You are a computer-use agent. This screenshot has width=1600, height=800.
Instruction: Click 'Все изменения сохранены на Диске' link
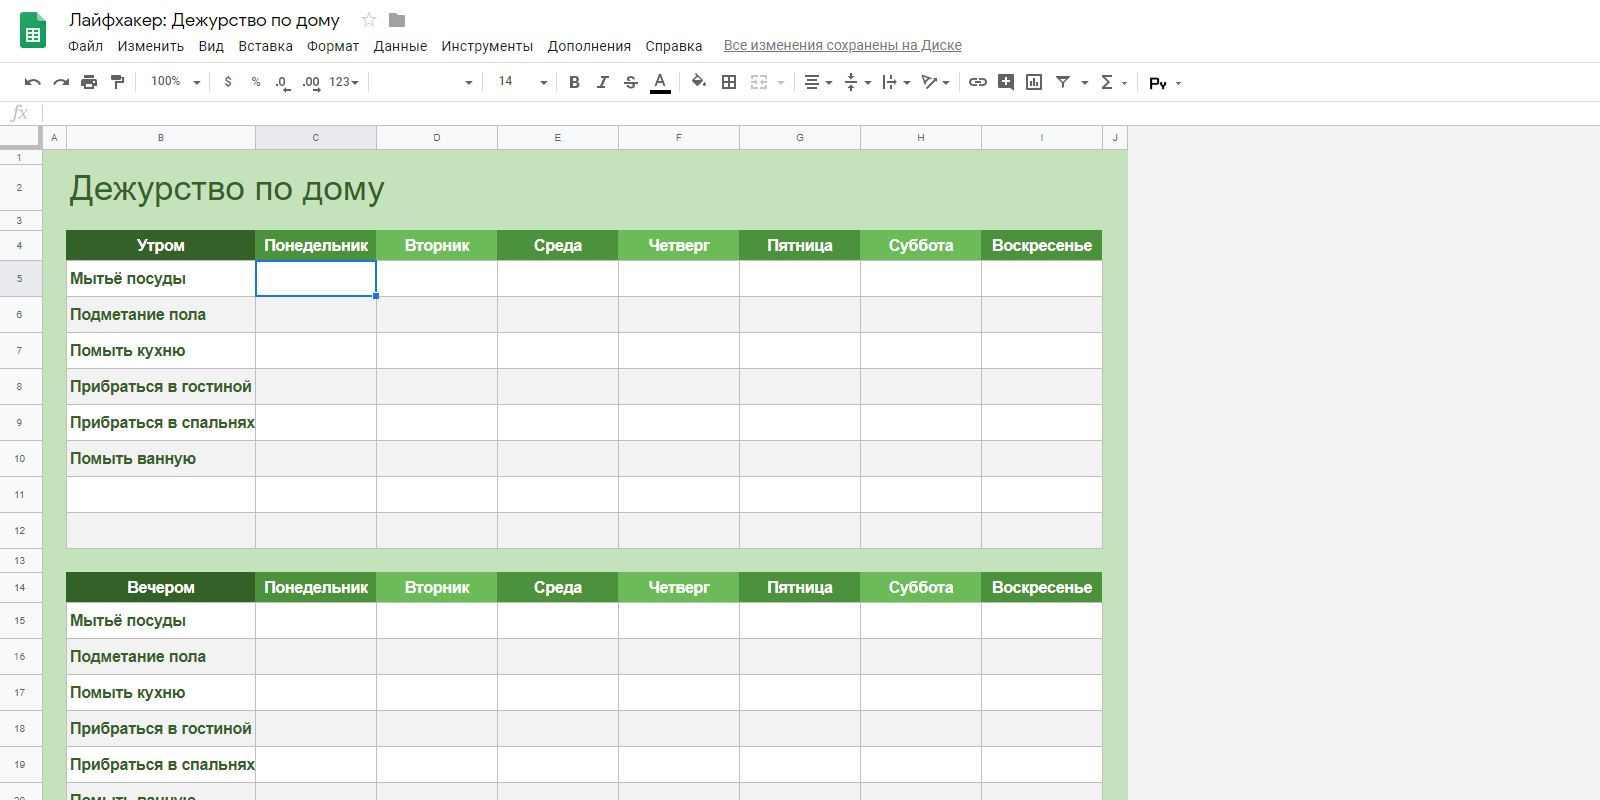coord(842,45)
